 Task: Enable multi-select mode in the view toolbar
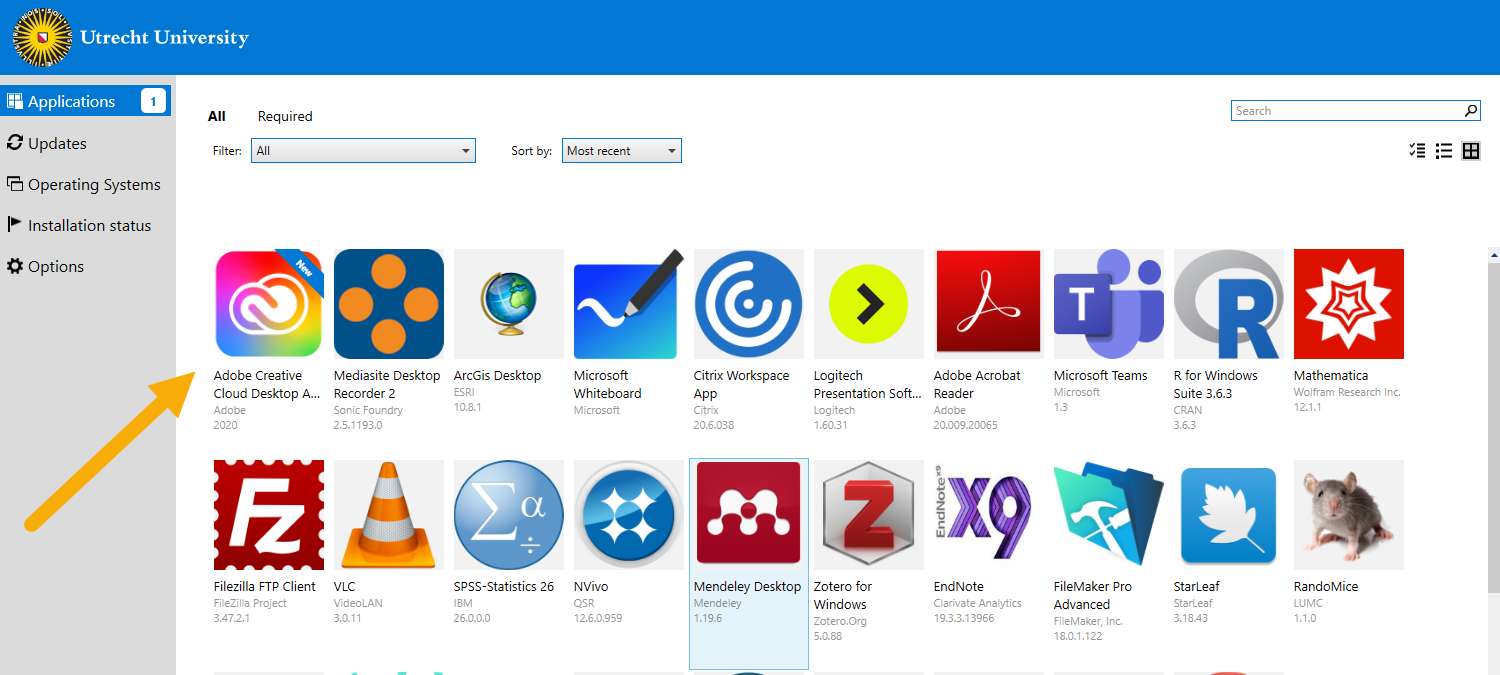1417,150
